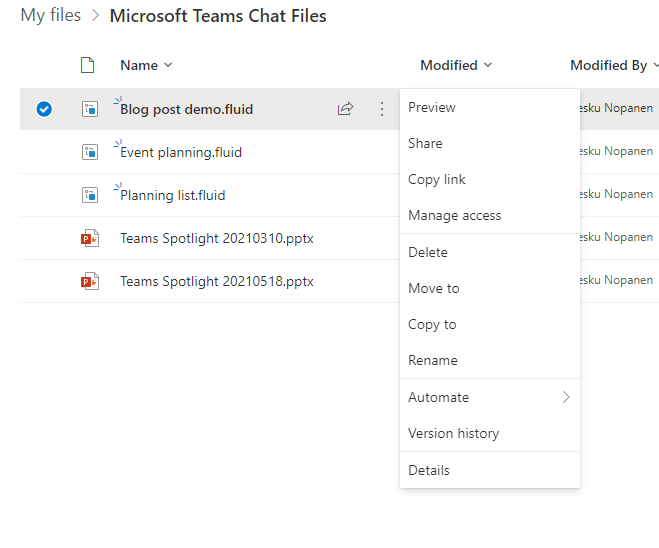Select Copy link in the context menu
659x548 pixels.
pyautogui.click(x=436, y=179)
